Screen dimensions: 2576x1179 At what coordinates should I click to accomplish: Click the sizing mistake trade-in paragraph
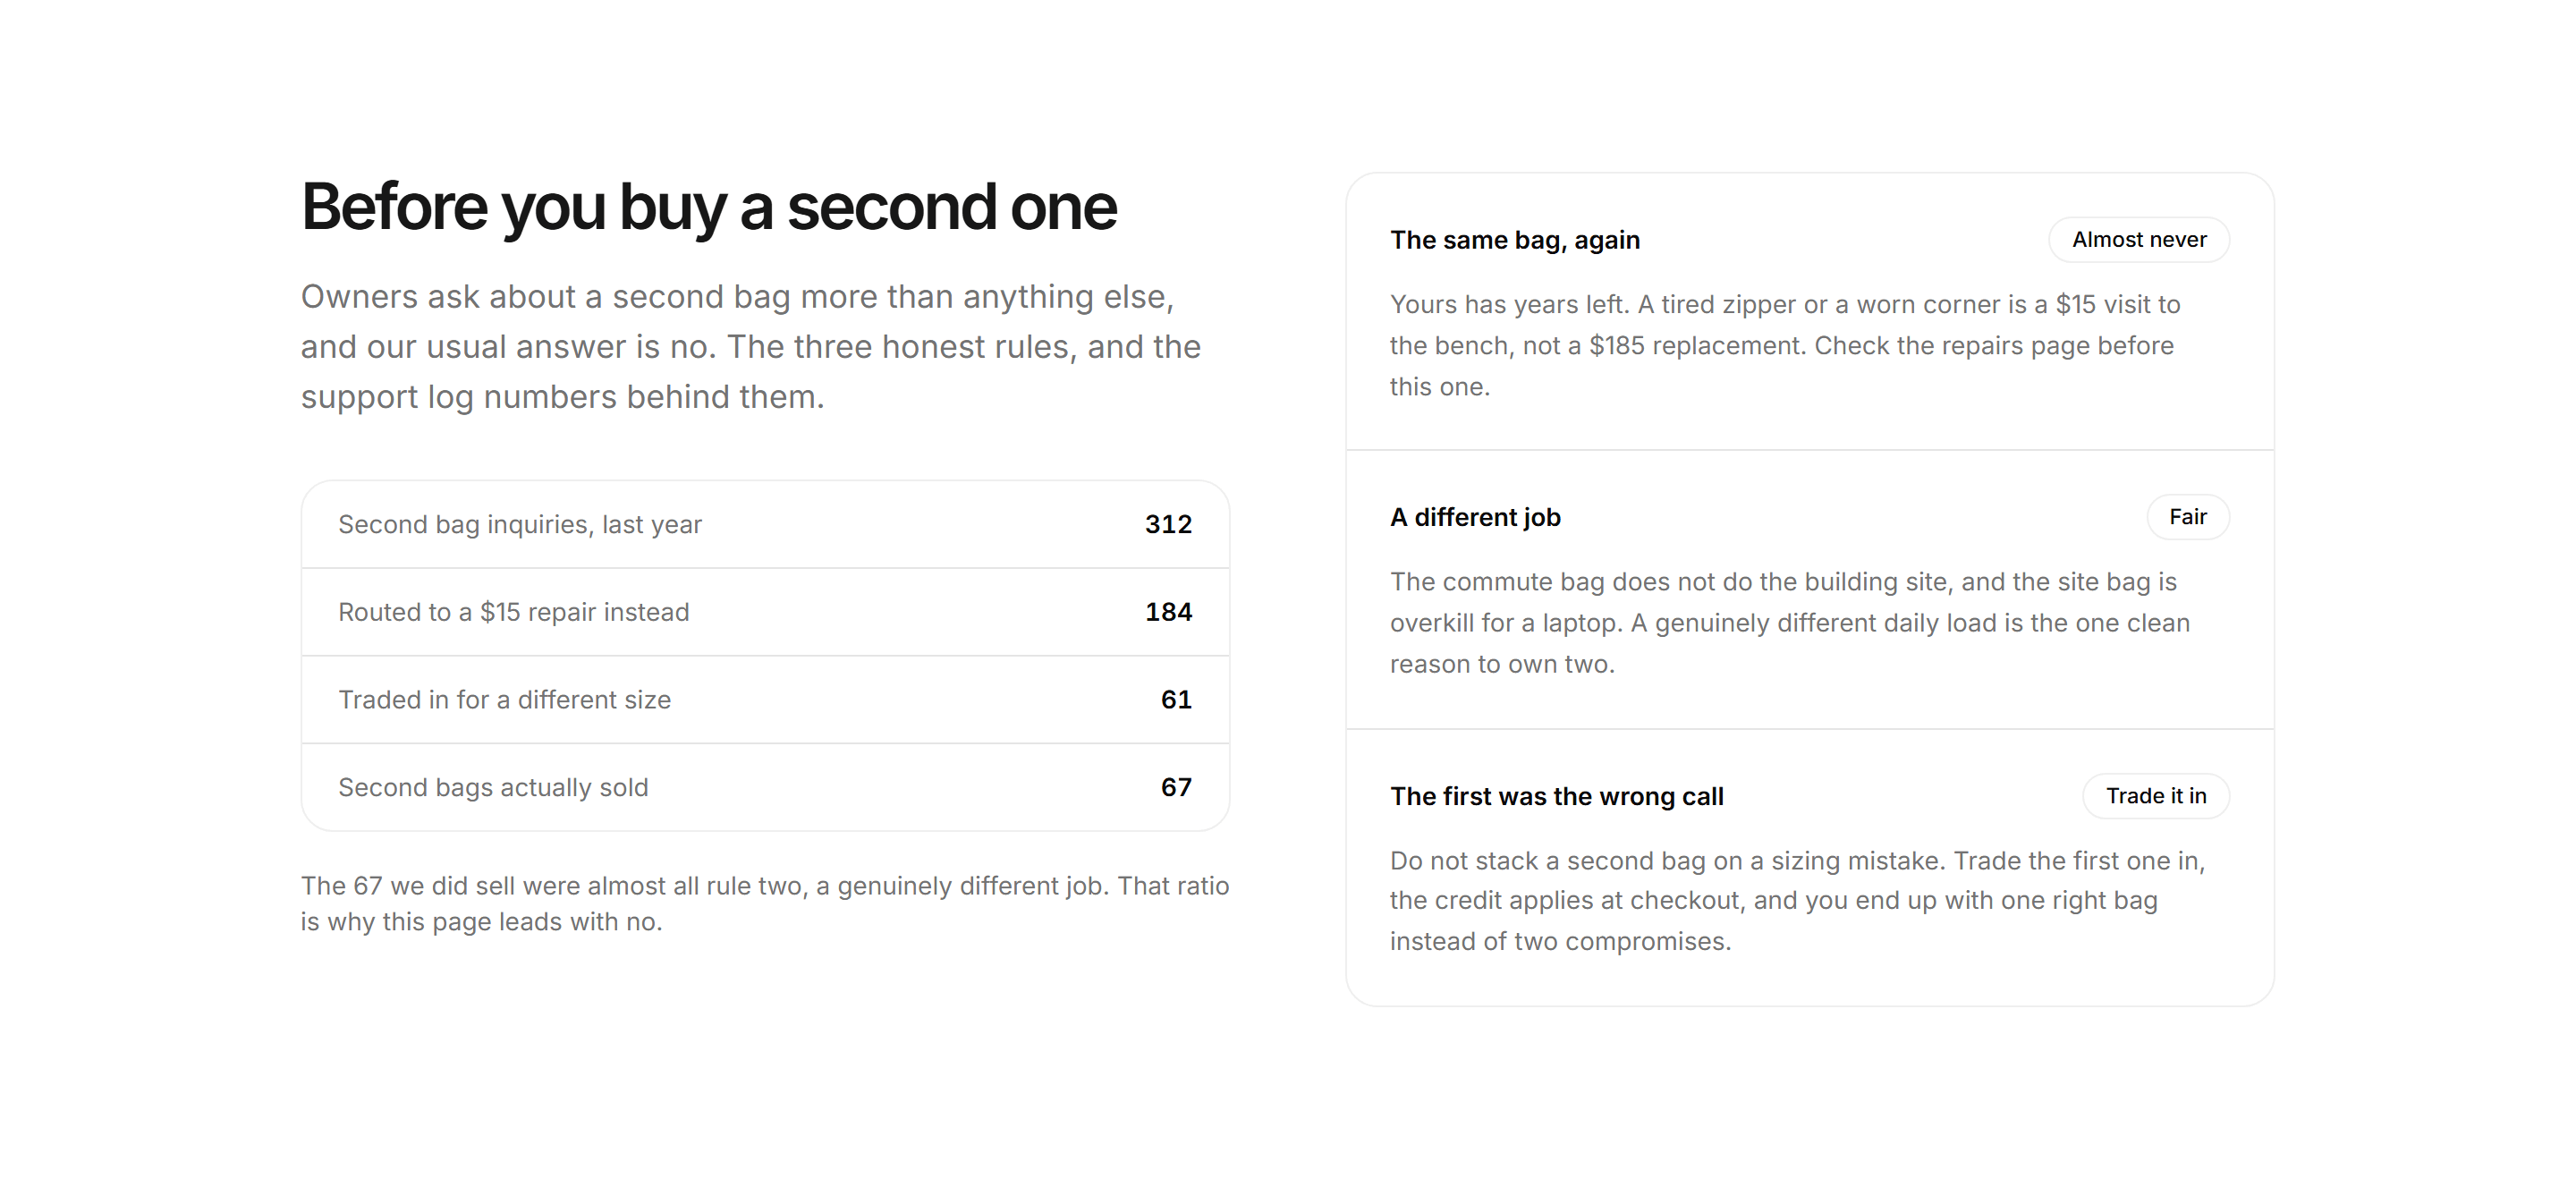point(1797,901)
